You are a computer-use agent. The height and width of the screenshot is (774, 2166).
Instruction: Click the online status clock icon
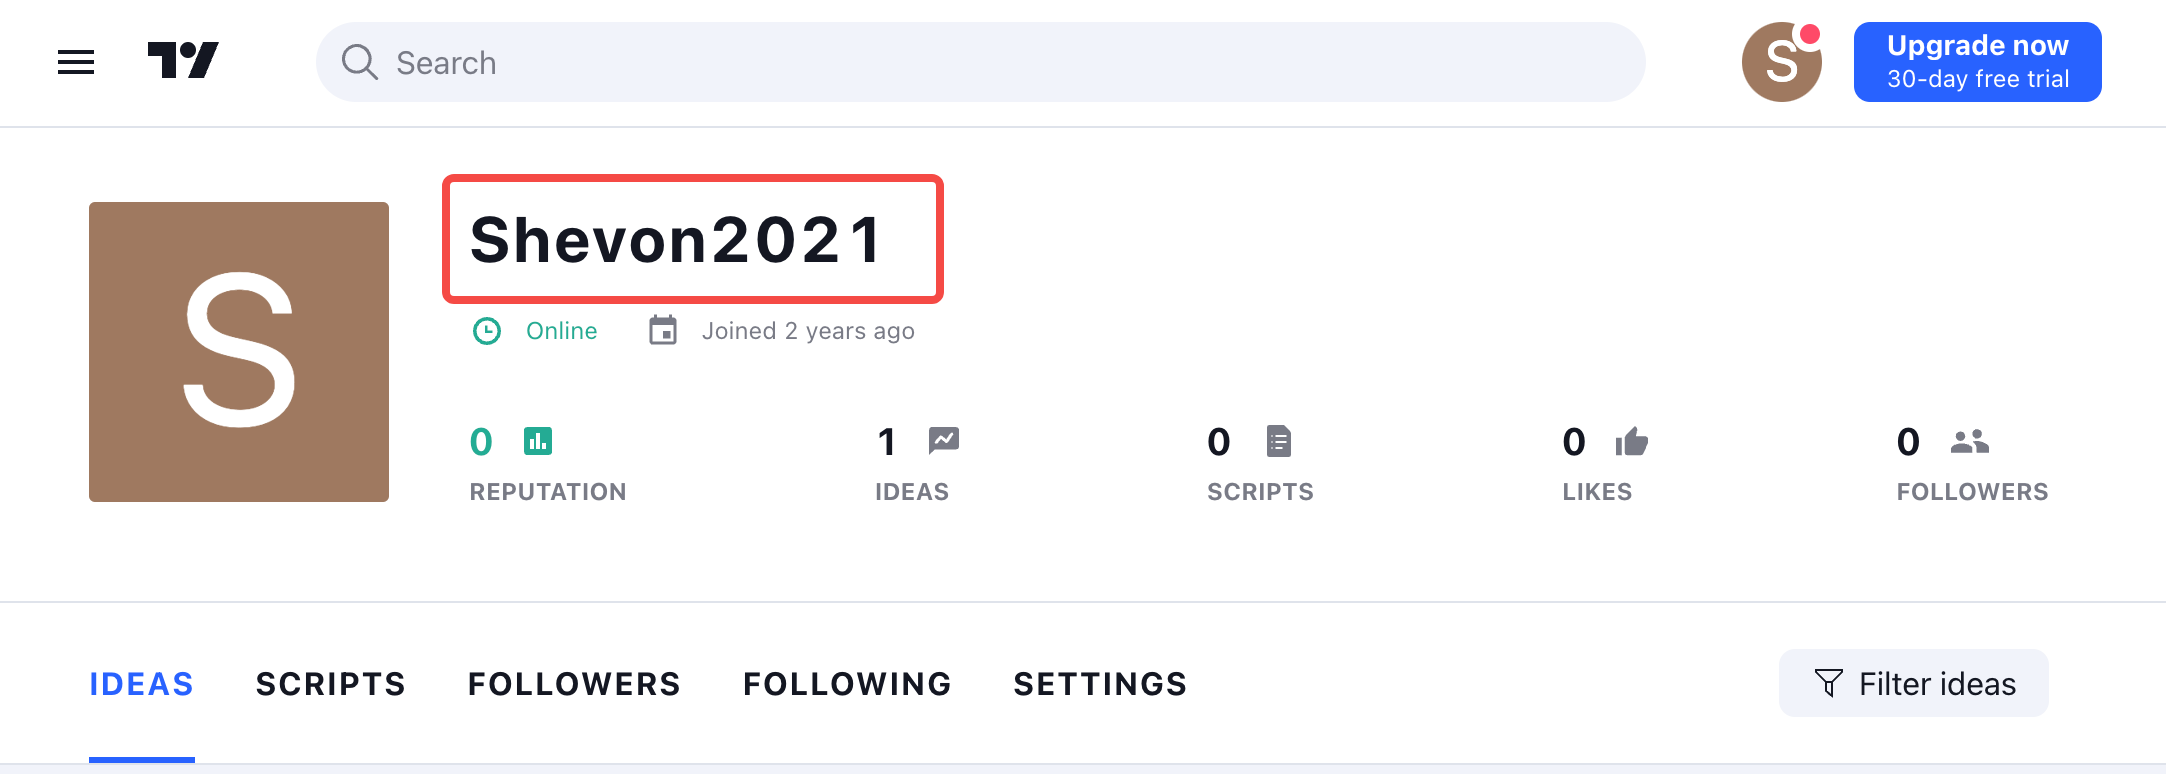pos(487,331)
